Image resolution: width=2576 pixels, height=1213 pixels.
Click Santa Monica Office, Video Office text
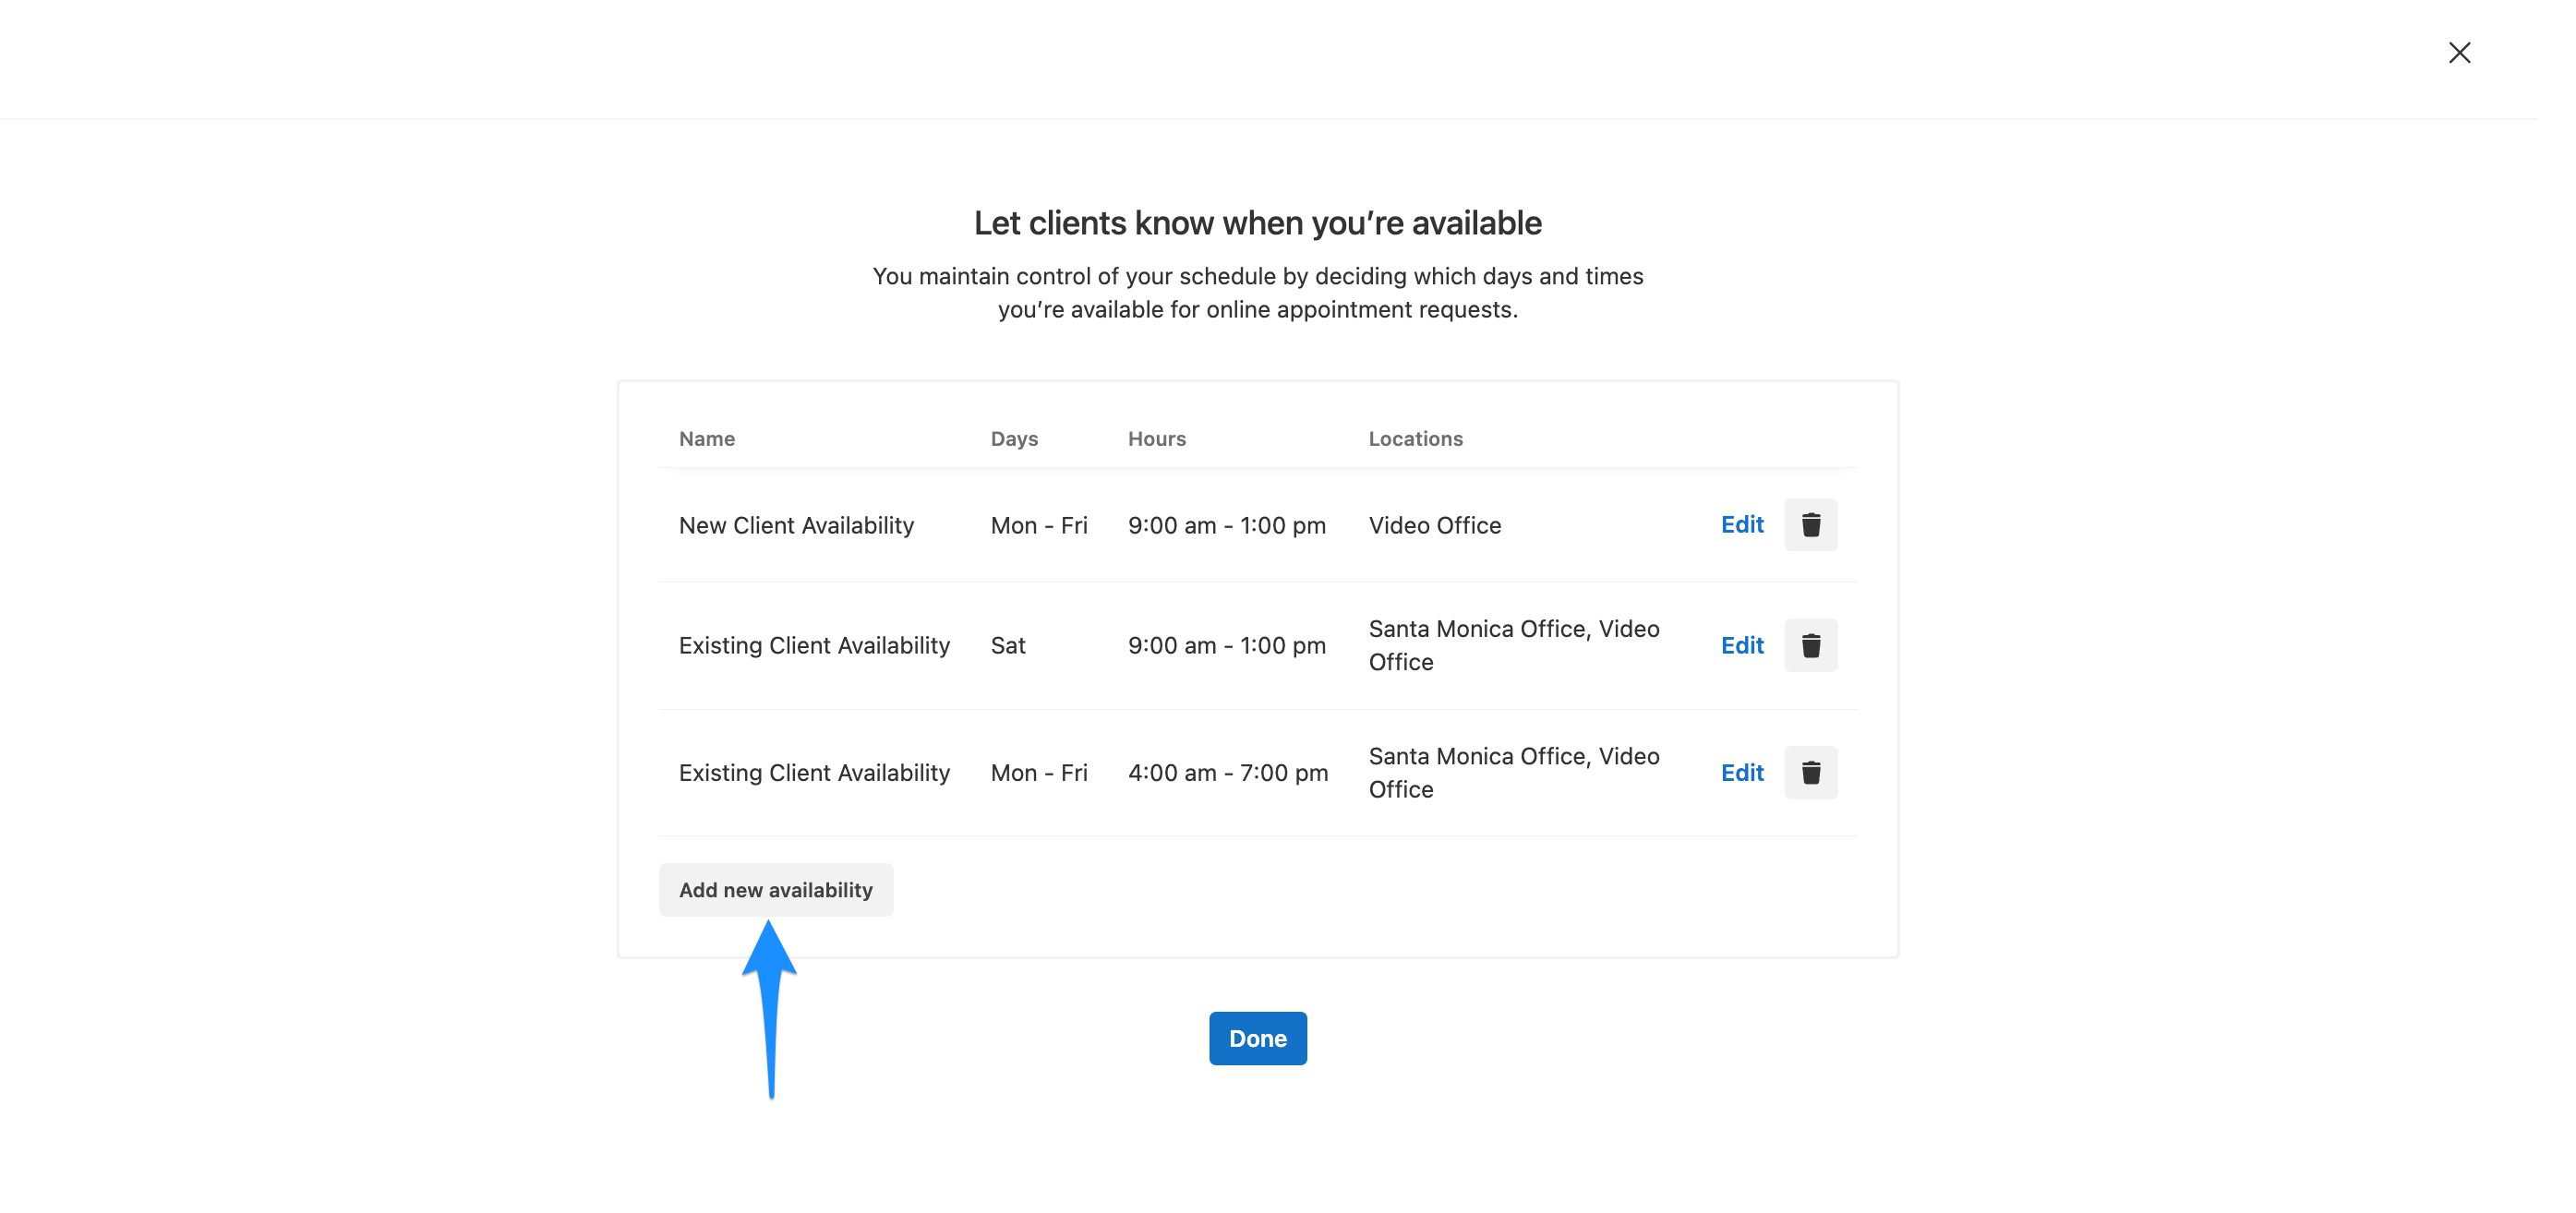(x=1513, y=645)
